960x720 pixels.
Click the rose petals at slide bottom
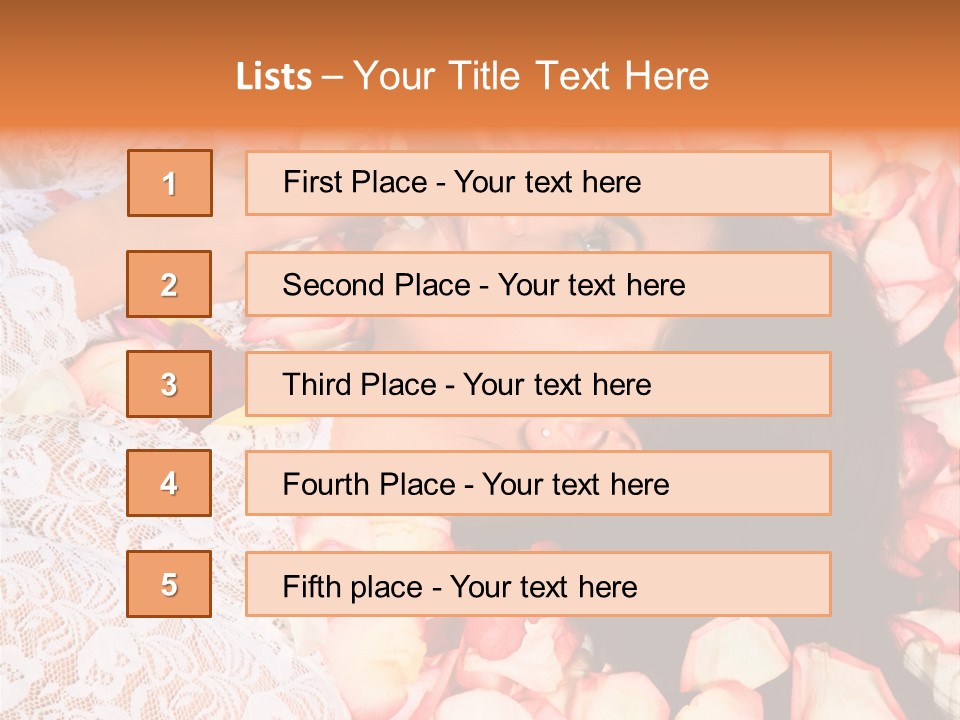(612, 673)
